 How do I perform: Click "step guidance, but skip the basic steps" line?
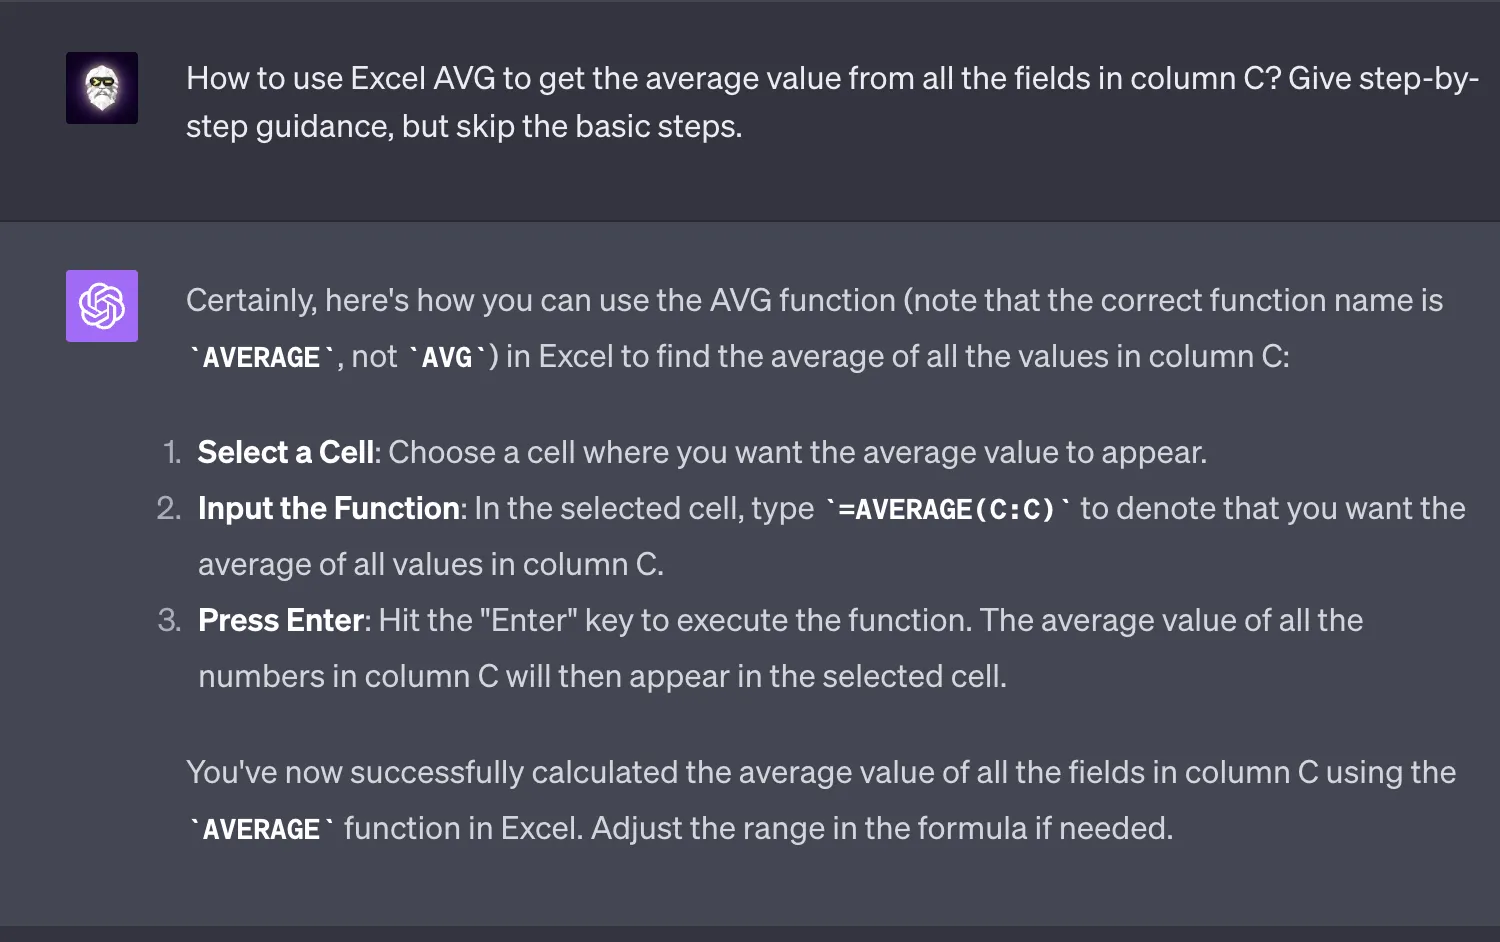(464, 126)
